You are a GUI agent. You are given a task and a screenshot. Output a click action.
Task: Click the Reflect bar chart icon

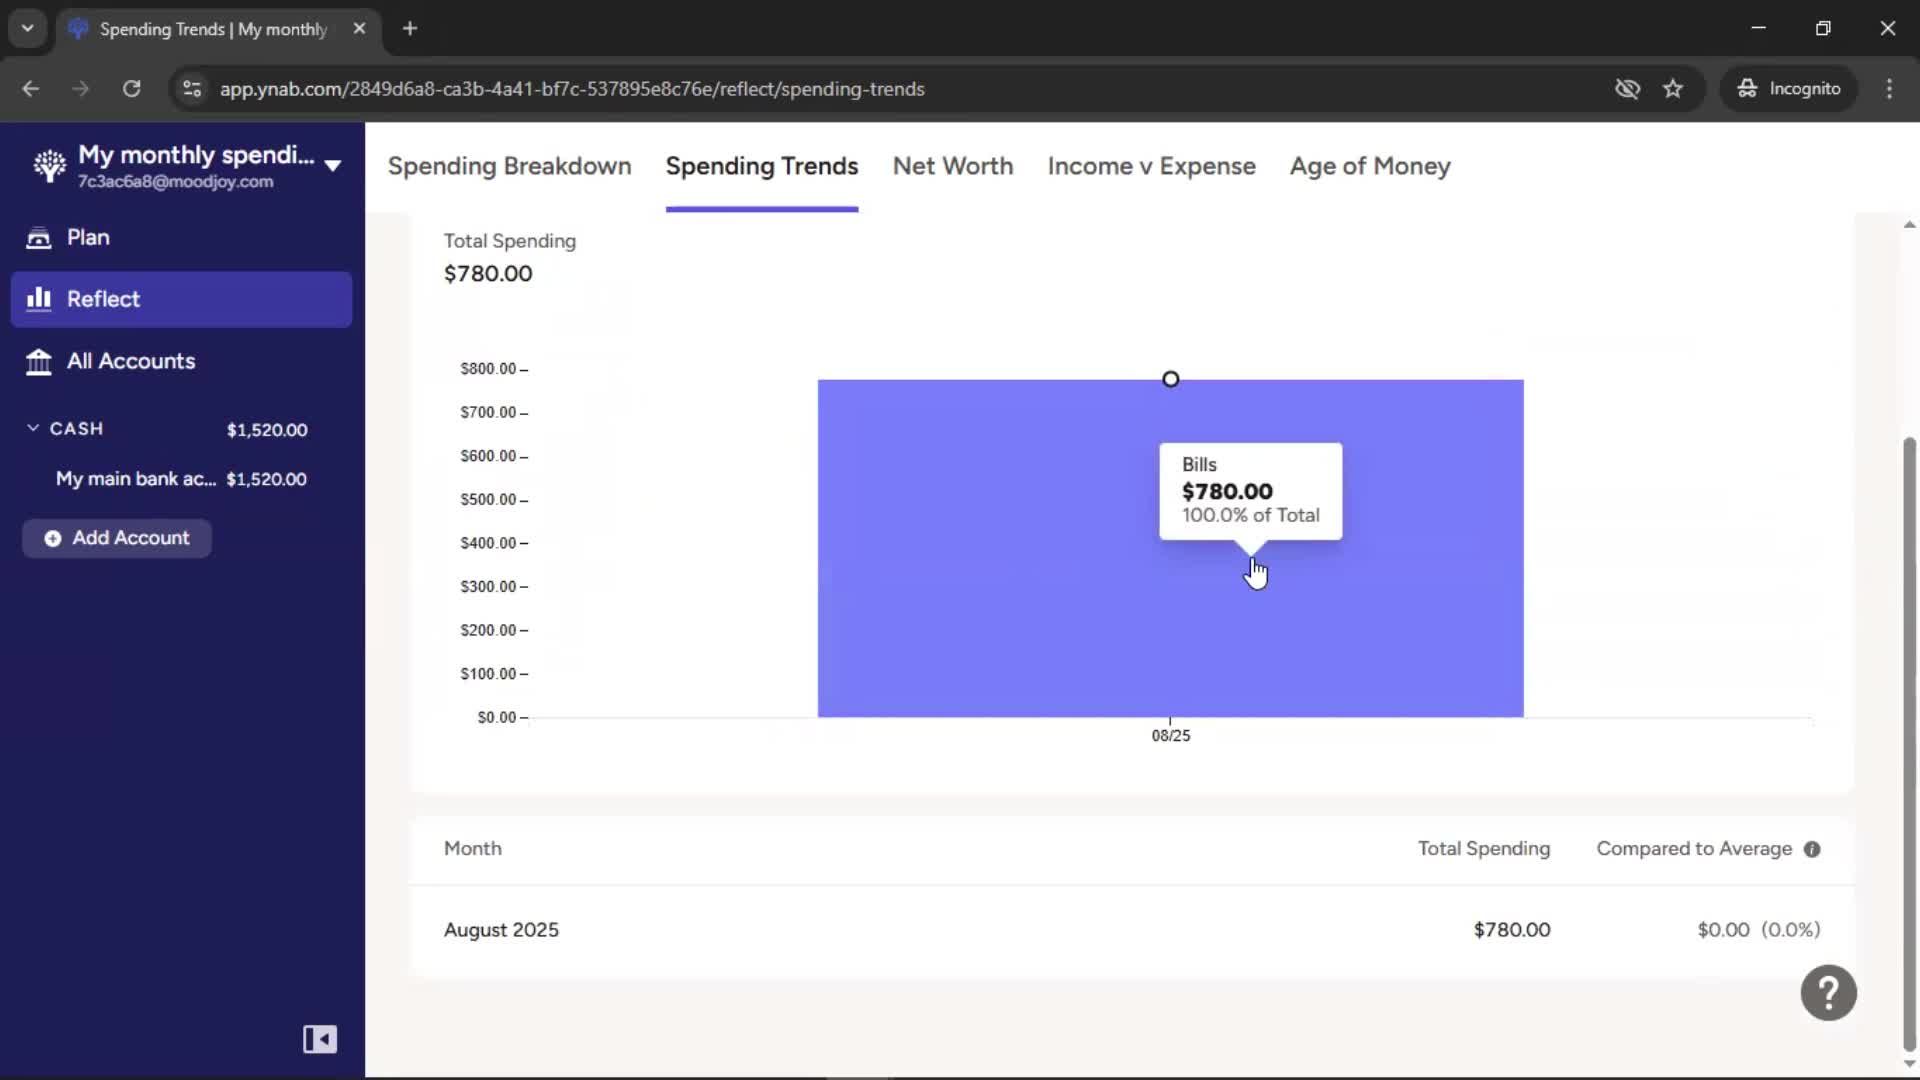point(38,299)
